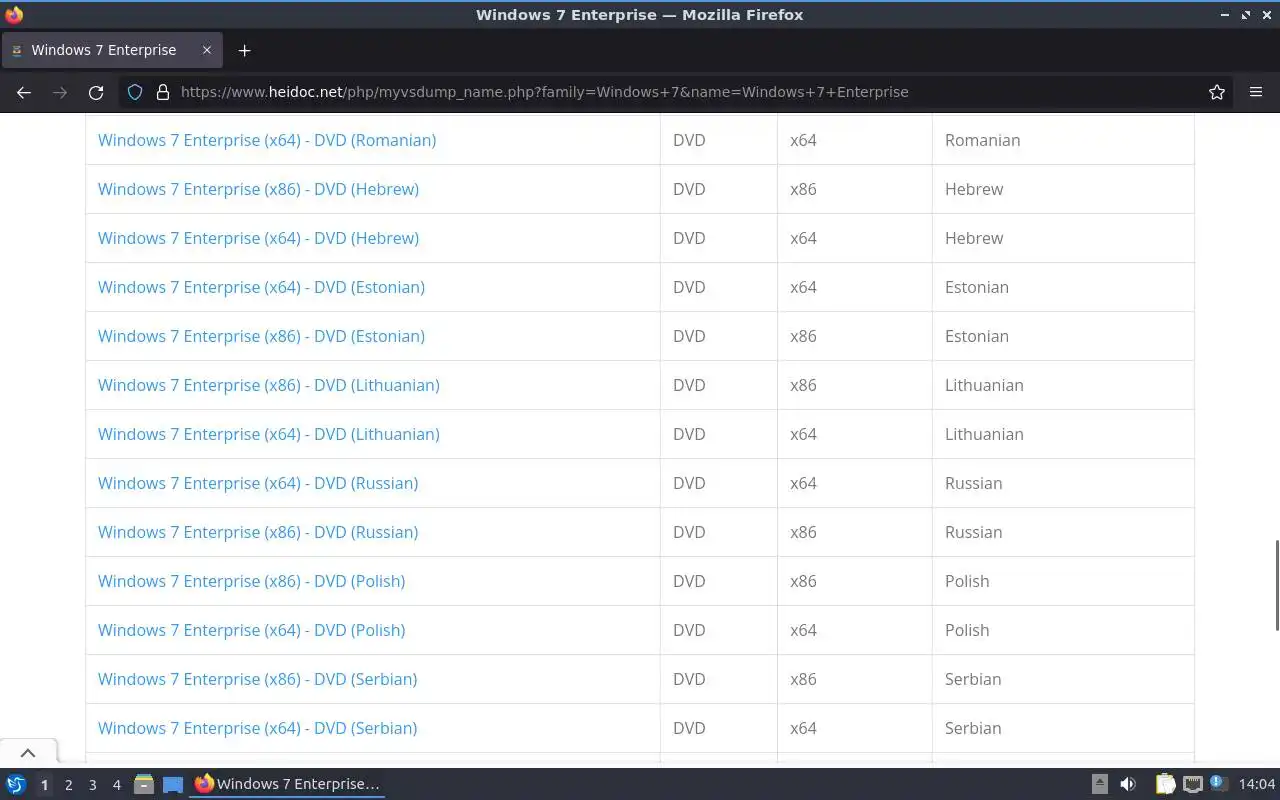Screen dimensions: 1280x800
Task: Select the Windows 7 Enterprise tab
Action: click(x=112, y=50)
